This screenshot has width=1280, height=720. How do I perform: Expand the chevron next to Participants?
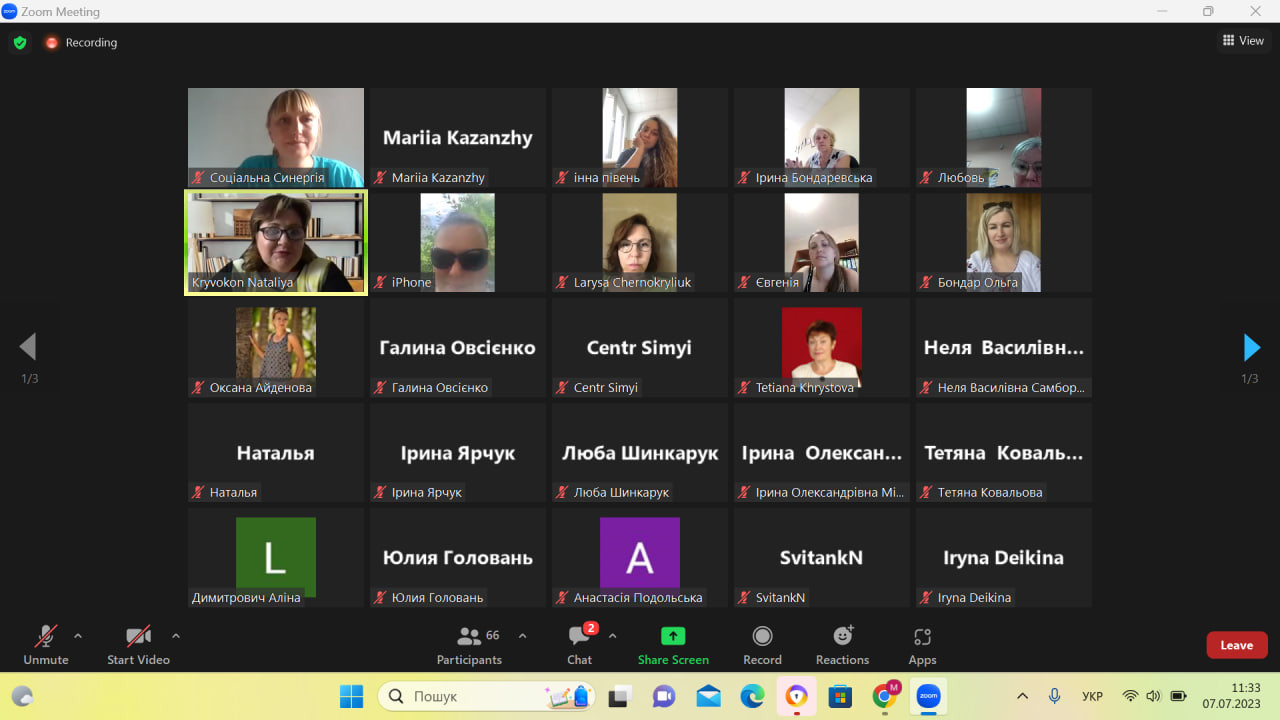(x=522, y=635)
